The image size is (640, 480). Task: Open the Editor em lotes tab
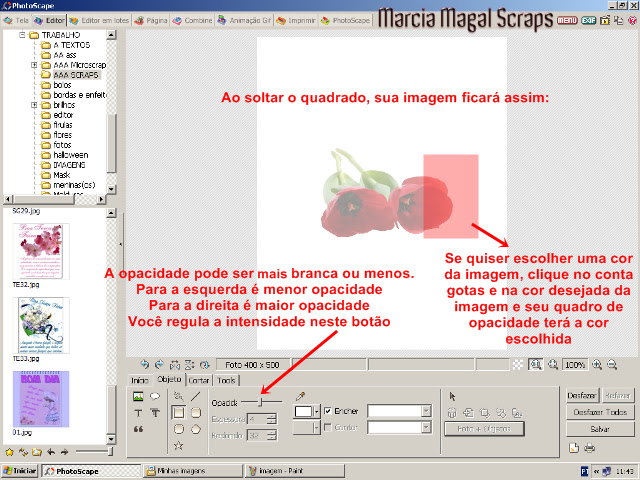tap(99, 20)
